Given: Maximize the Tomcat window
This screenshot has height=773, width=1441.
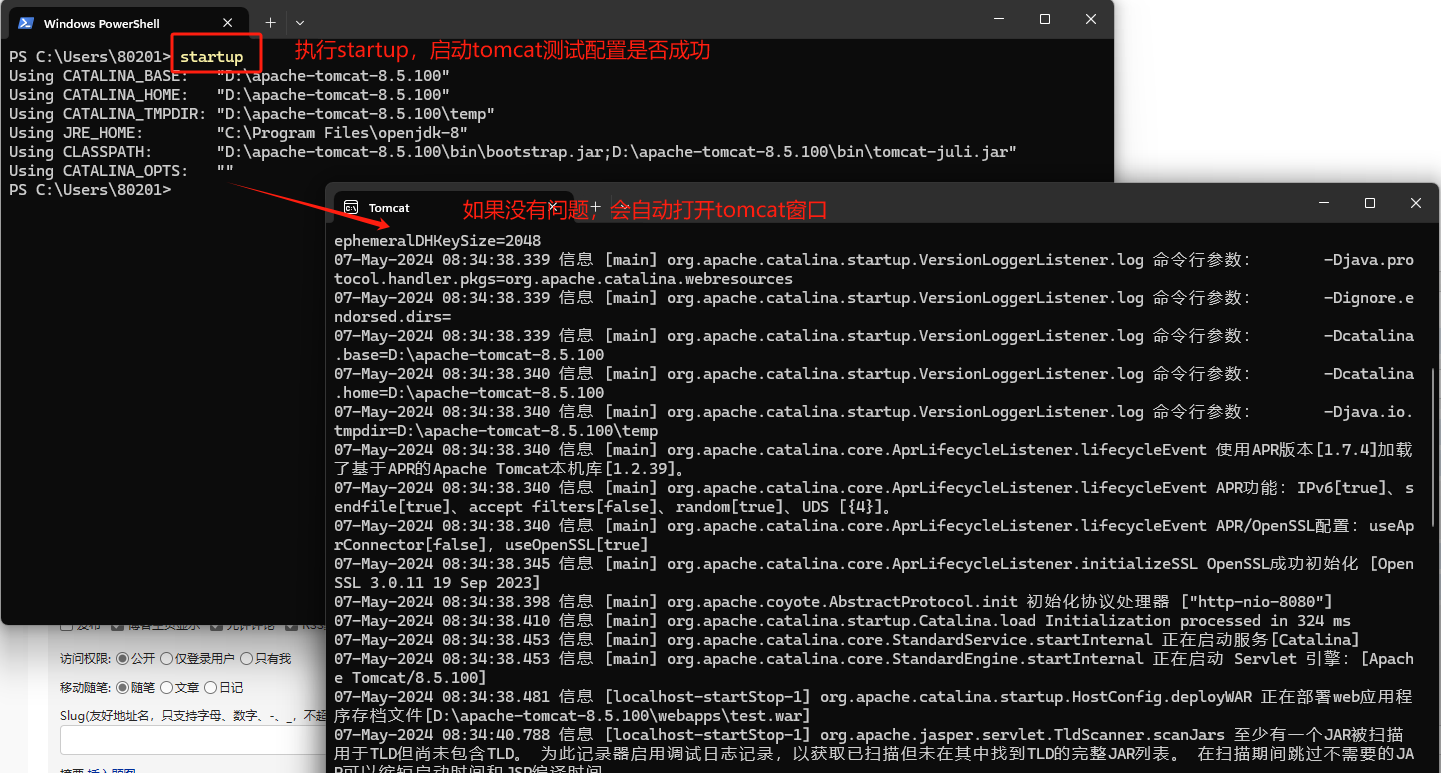Looking at the screenshot, I should coord(1370,203).
